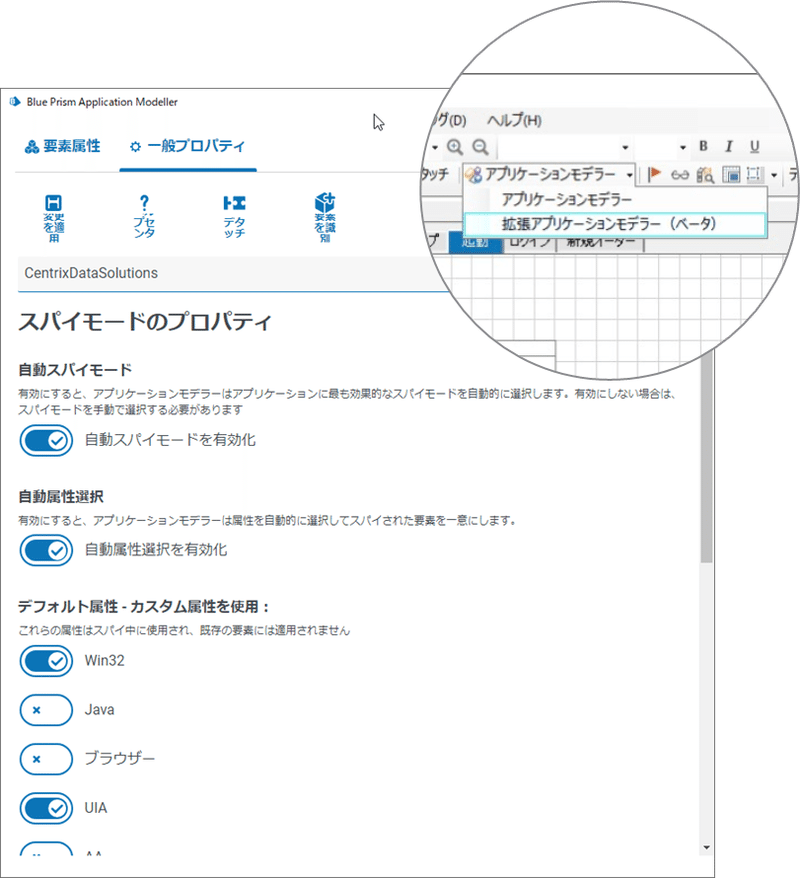Screen dimensions: 800x878
Task: Click the search binoculars toolbar icon
Action: pos(704,174)
